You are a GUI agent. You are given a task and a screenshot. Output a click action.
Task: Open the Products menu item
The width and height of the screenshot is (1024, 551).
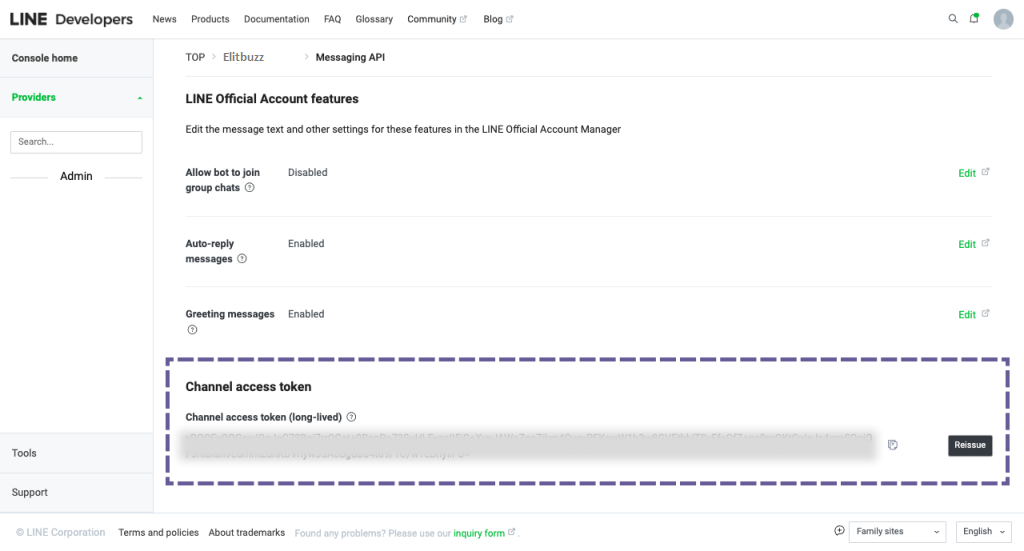pos(210,19)
